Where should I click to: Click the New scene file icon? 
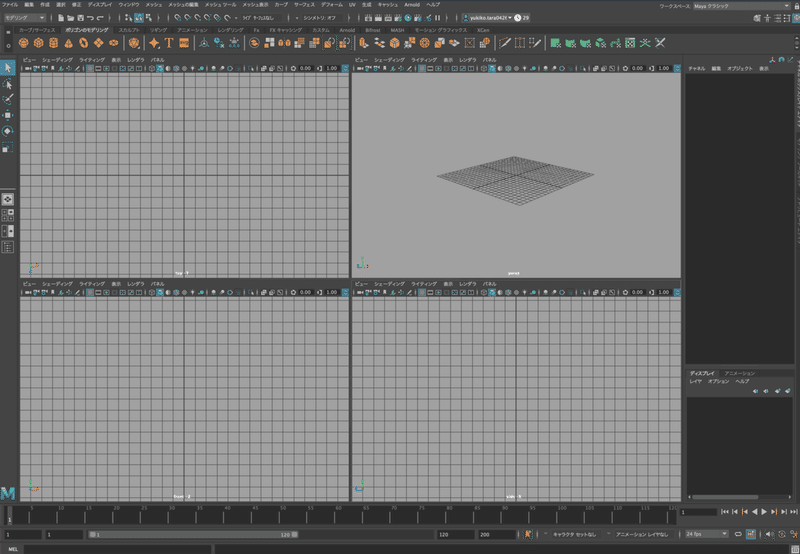click(61, 18)
